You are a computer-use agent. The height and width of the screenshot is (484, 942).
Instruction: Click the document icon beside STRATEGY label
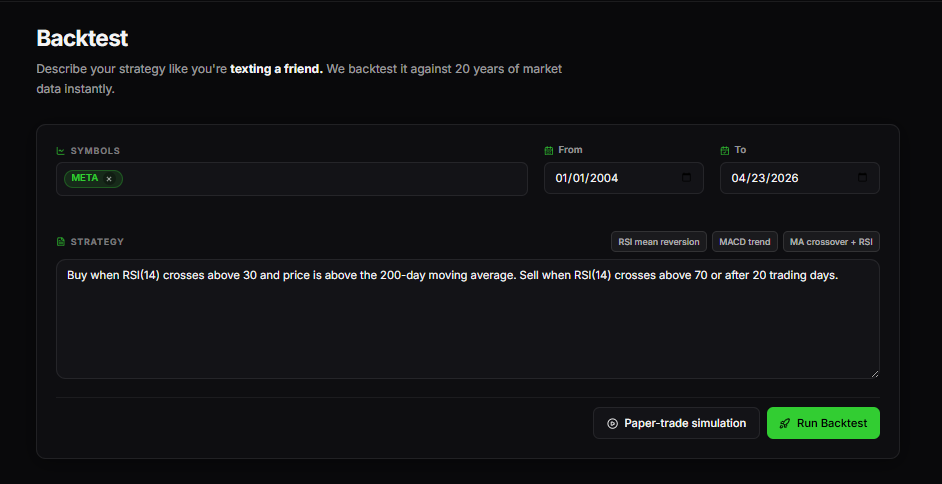[x=61, y=241]
